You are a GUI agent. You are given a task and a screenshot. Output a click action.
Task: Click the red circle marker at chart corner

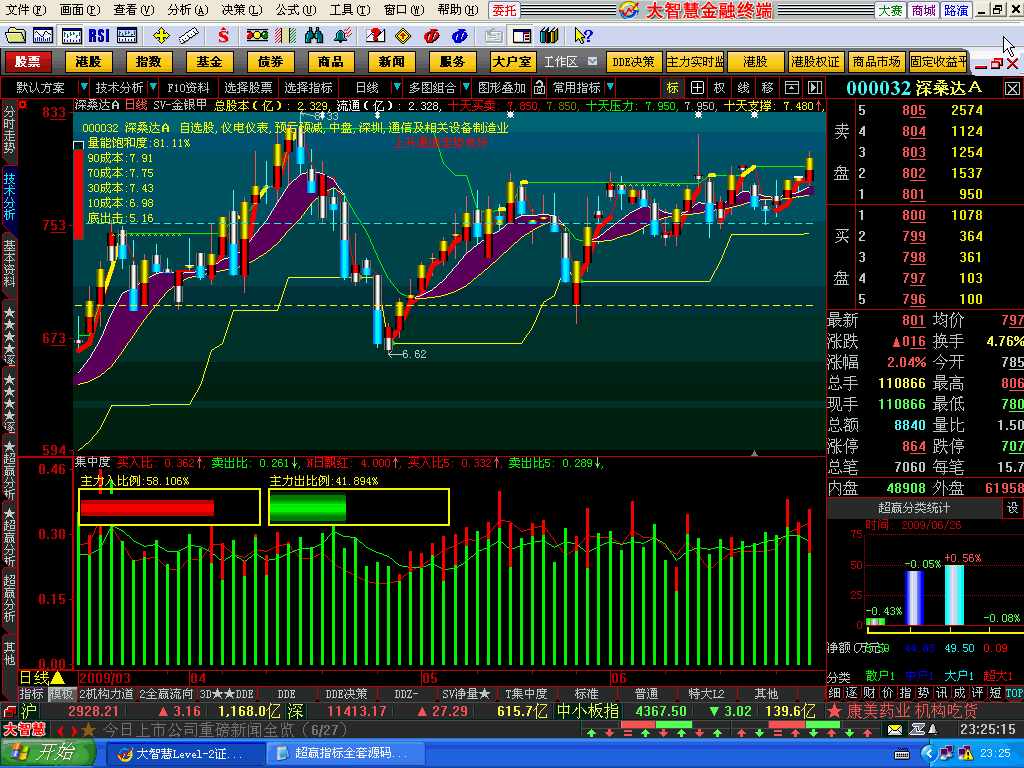[24, 104]
